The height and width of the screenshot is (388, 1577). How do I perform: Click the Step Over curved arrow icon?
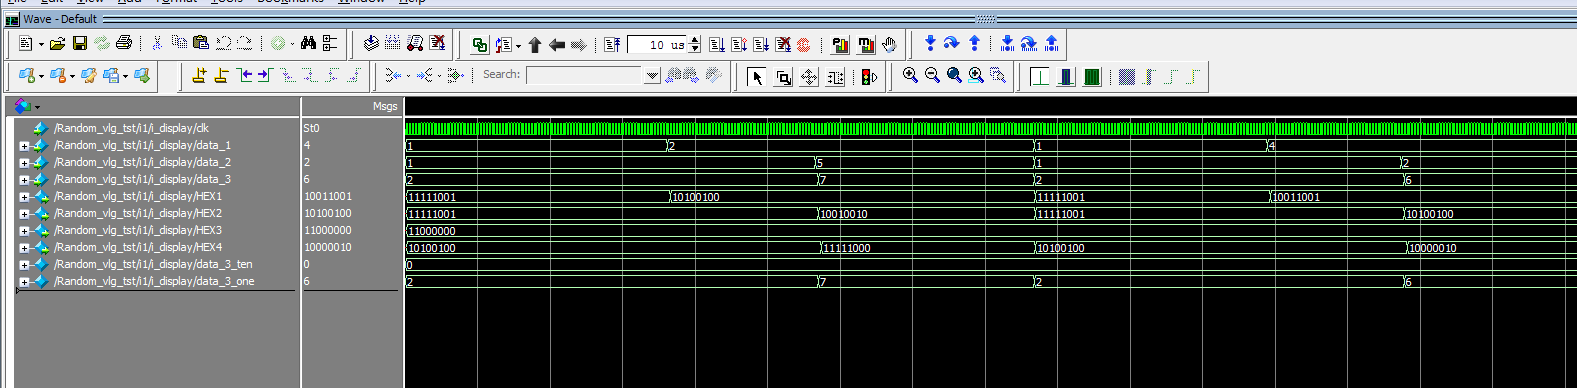click(952, 43)
